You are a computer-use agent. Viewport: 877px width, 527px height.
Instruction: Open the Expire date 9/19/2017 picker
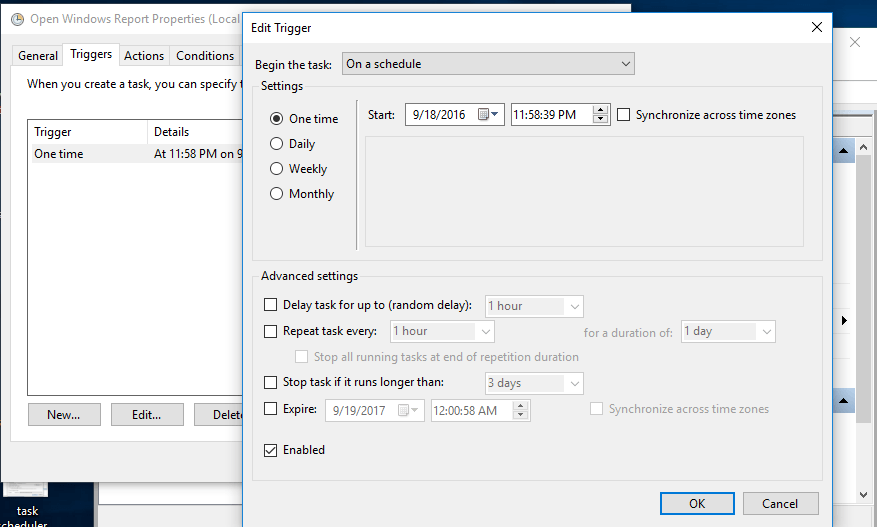coord(408,410)
